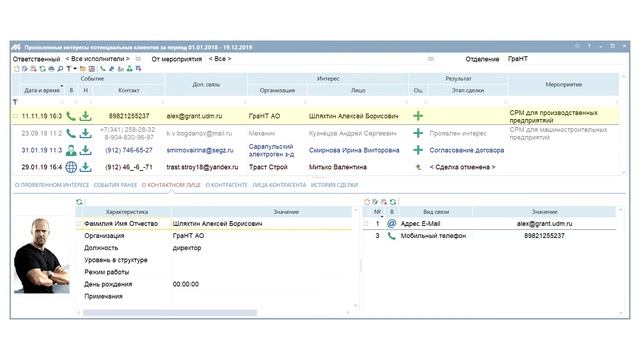Click the new record icon in main toolbar
The width and height of the screenshot is (640, 360).
pos(16,69)
